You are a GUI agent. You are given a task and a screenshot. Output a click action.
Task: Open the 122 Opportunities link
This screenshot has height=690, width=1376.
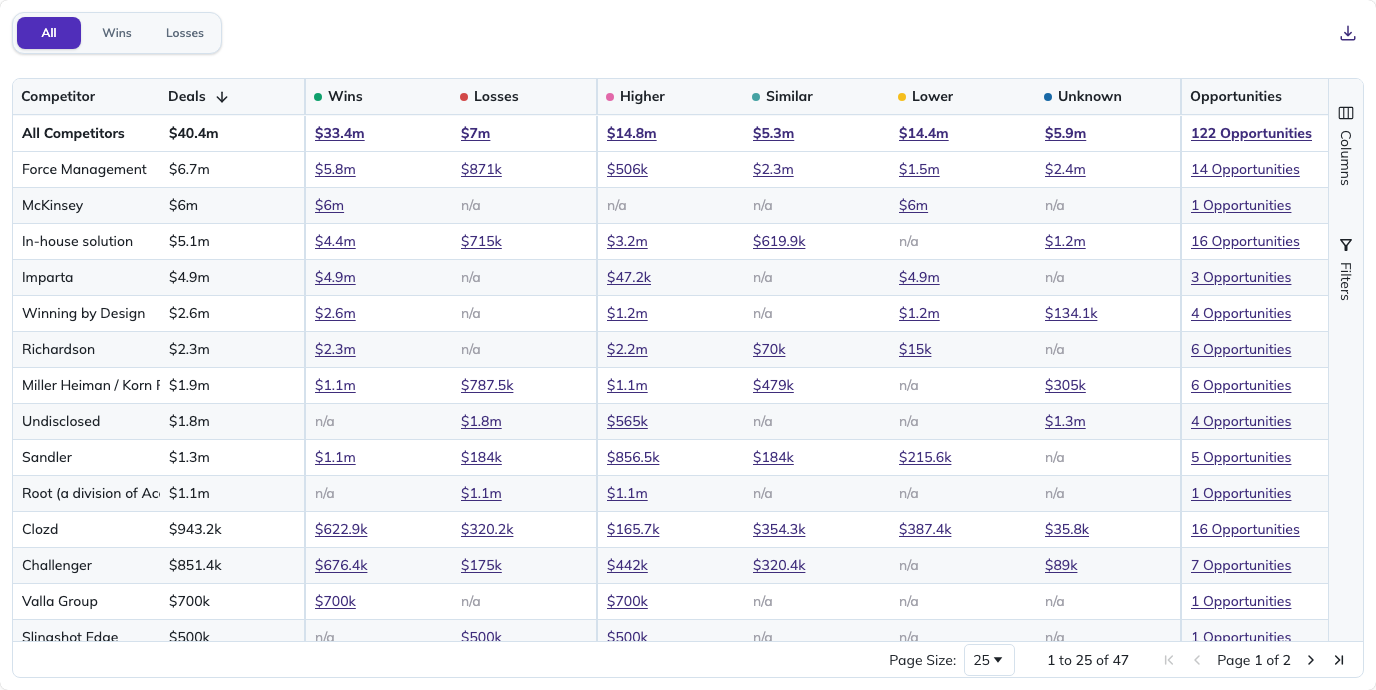[x=1251, y=133]
